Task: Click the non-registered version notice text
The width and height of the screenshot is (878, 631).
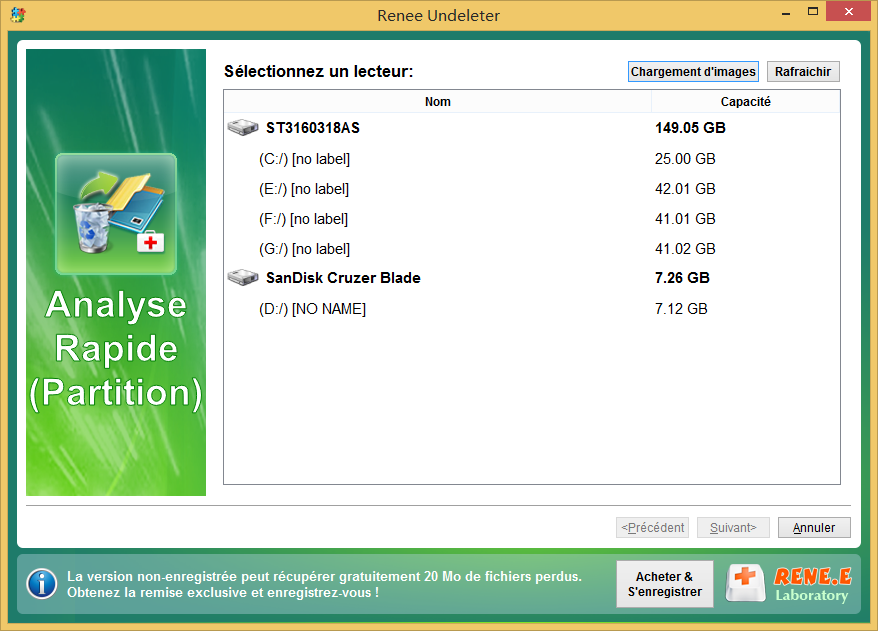Action: click(x=324, y=584)
